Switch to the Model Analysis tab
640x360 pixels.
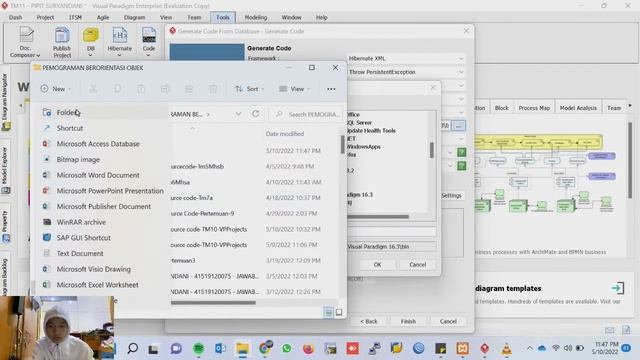coord(578,108)
